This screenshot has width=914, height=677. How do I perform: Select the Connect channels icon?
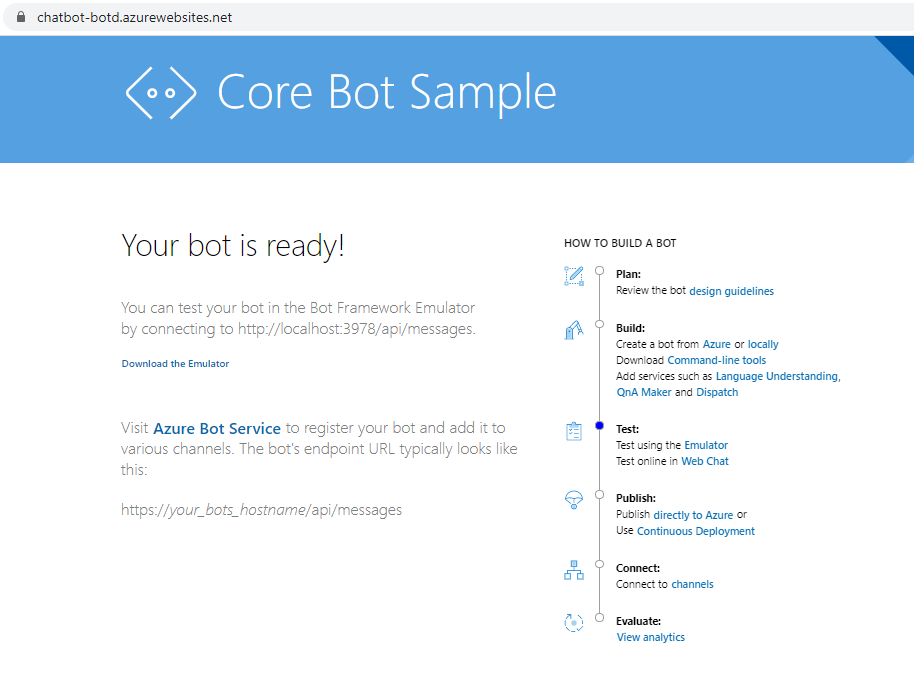coord(574,570)
